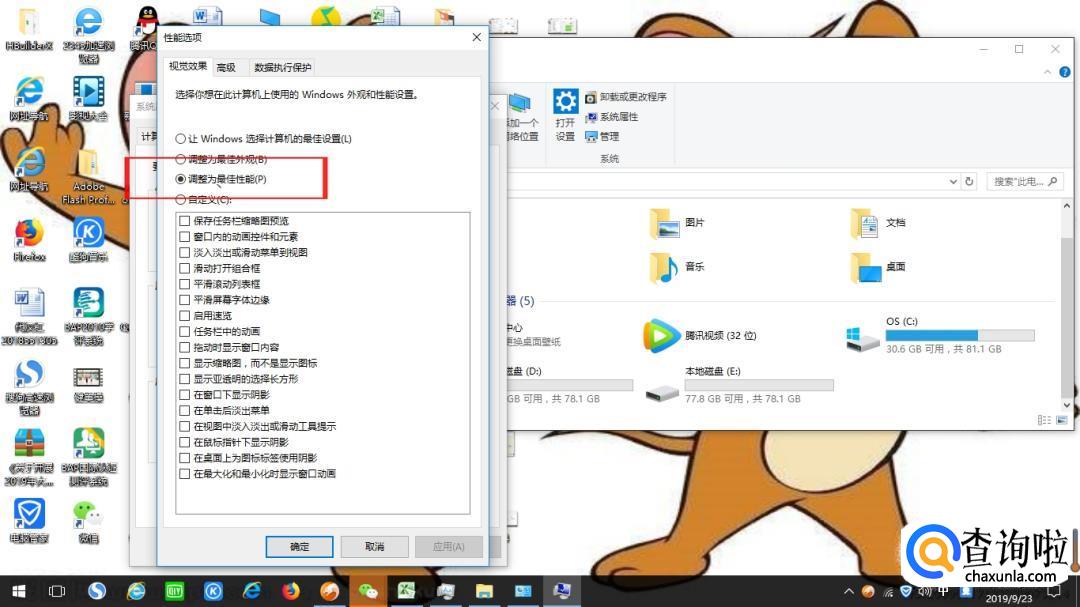Click Explorer vertical scrollbar down arrow
Screen dimensions: 1080x607
coord(1067,405)
